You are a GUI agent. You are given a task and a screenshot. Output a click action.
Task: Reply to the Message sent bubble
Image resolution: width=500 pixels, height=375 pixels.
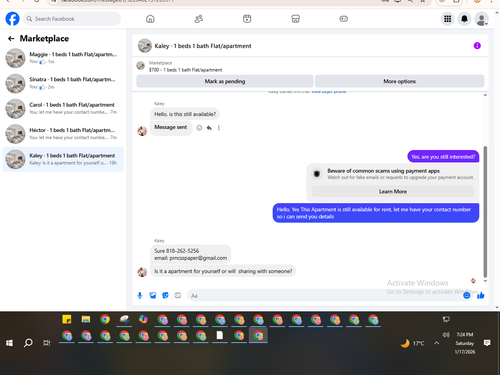(209, 128)
